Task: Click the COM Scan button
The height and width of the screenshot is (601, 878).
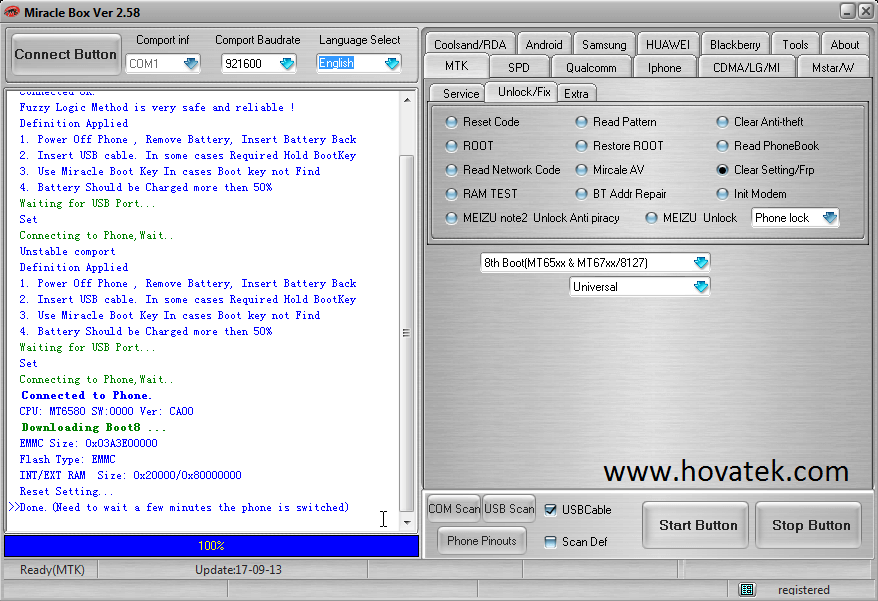Action: point(454,509)
